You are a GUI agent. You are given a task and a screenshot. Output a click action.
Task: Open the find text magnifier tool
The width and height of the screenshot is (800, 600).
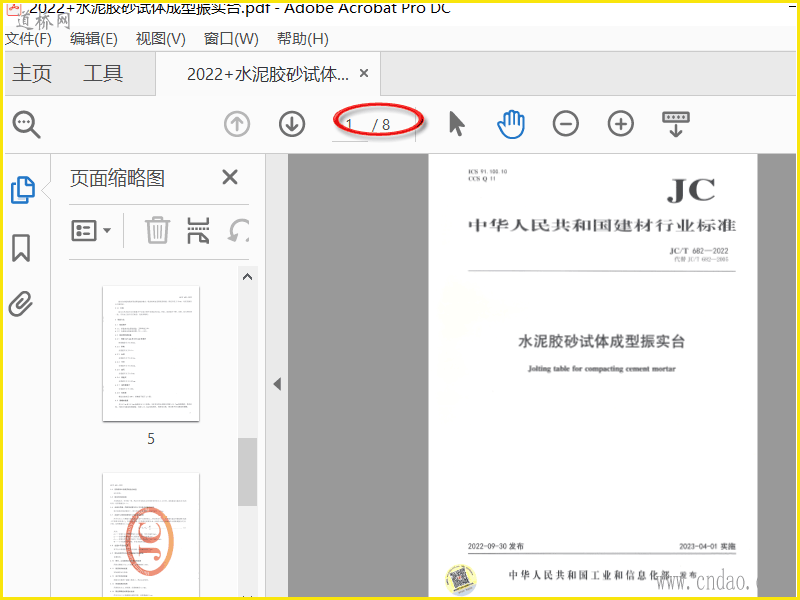coord(27,124)
